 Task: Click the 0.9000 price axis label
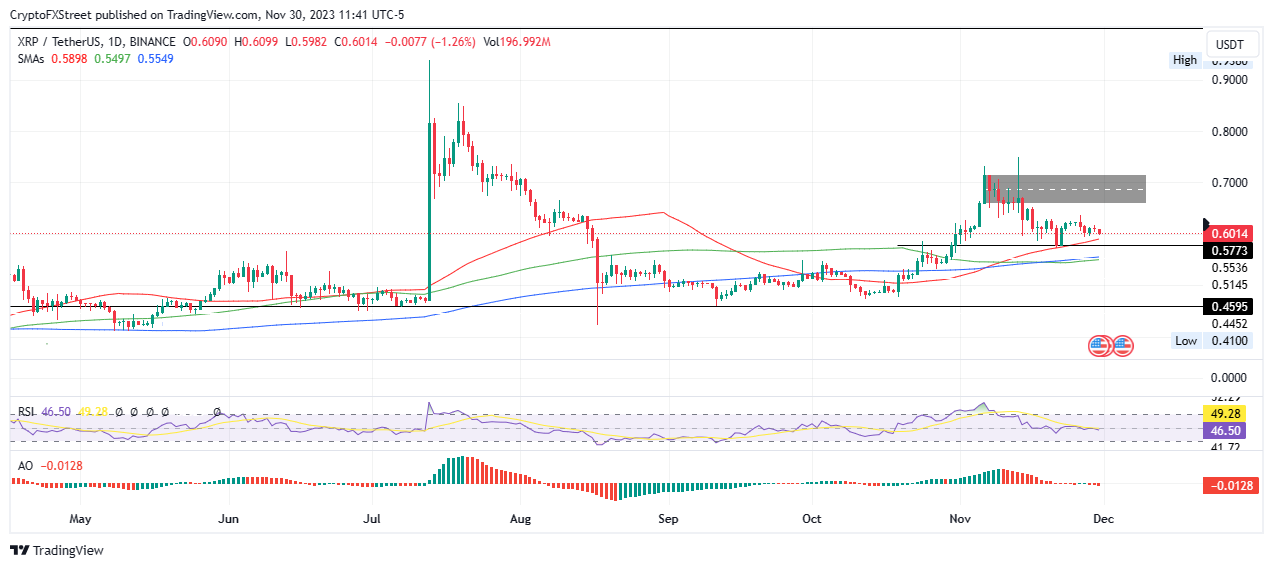coord(1230,80)
